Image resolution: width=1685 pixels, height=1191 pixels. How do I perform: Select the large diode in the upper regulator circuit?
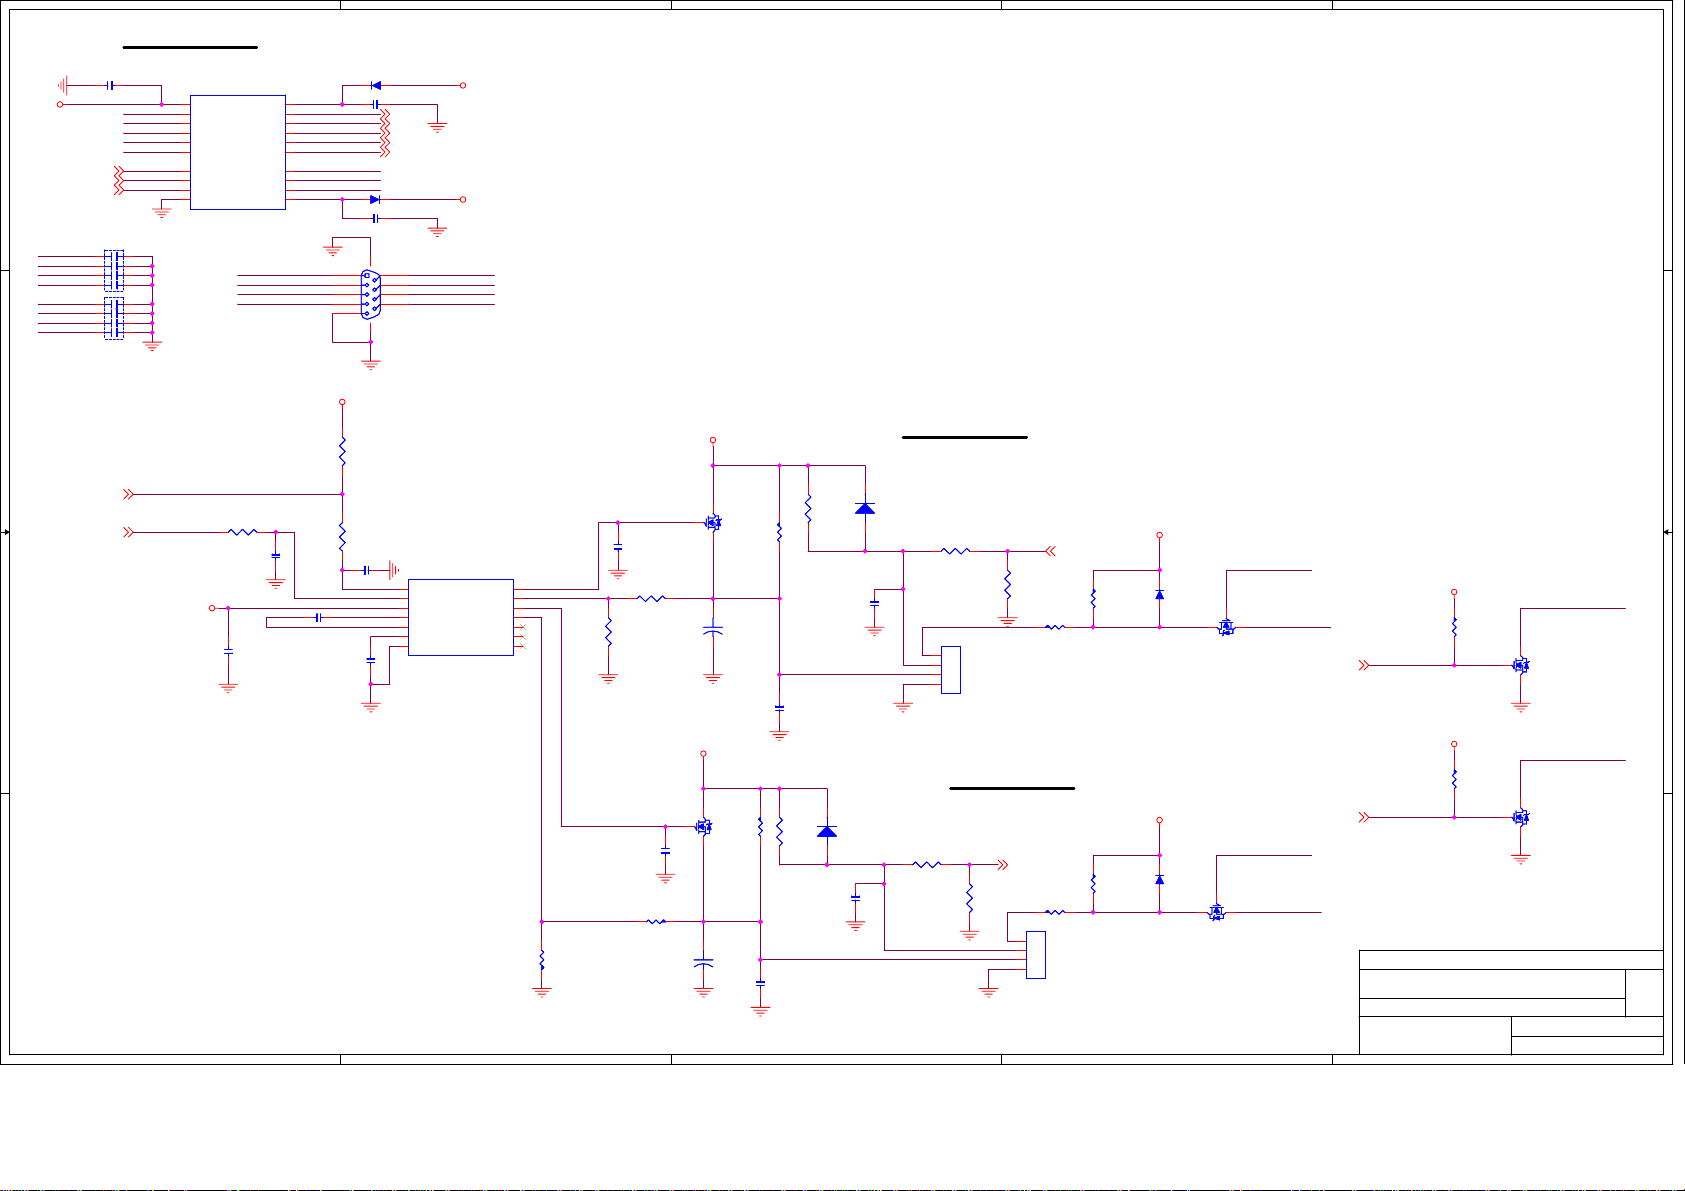(865, 508)
